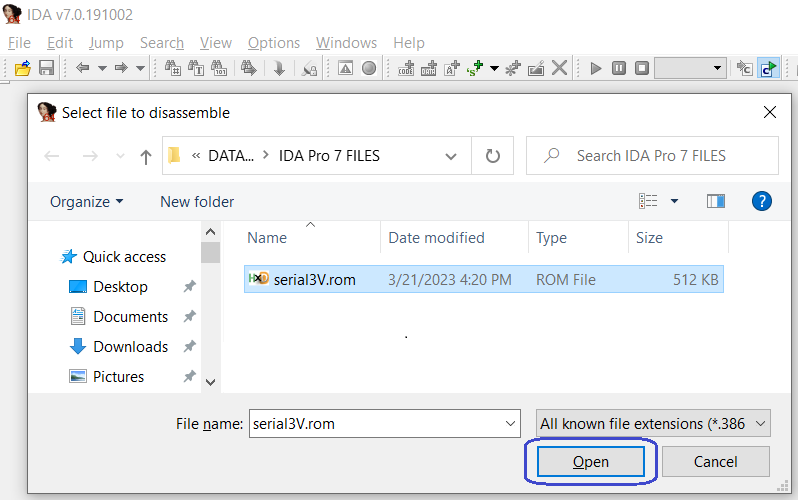Click the search text binoculars icon

click(196, 68)
